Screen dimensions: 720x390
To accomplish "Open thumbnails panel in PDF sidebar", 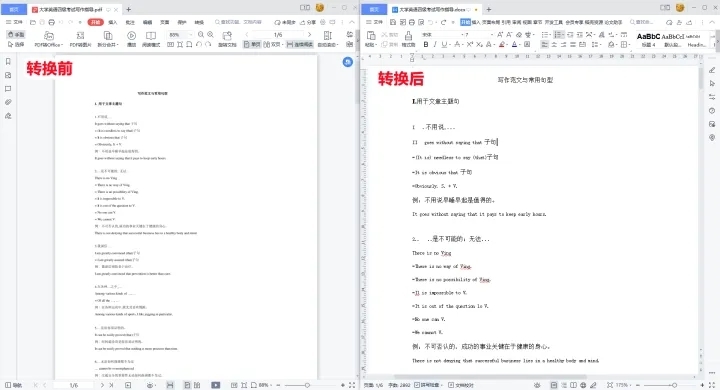I will tap(8, 75).
